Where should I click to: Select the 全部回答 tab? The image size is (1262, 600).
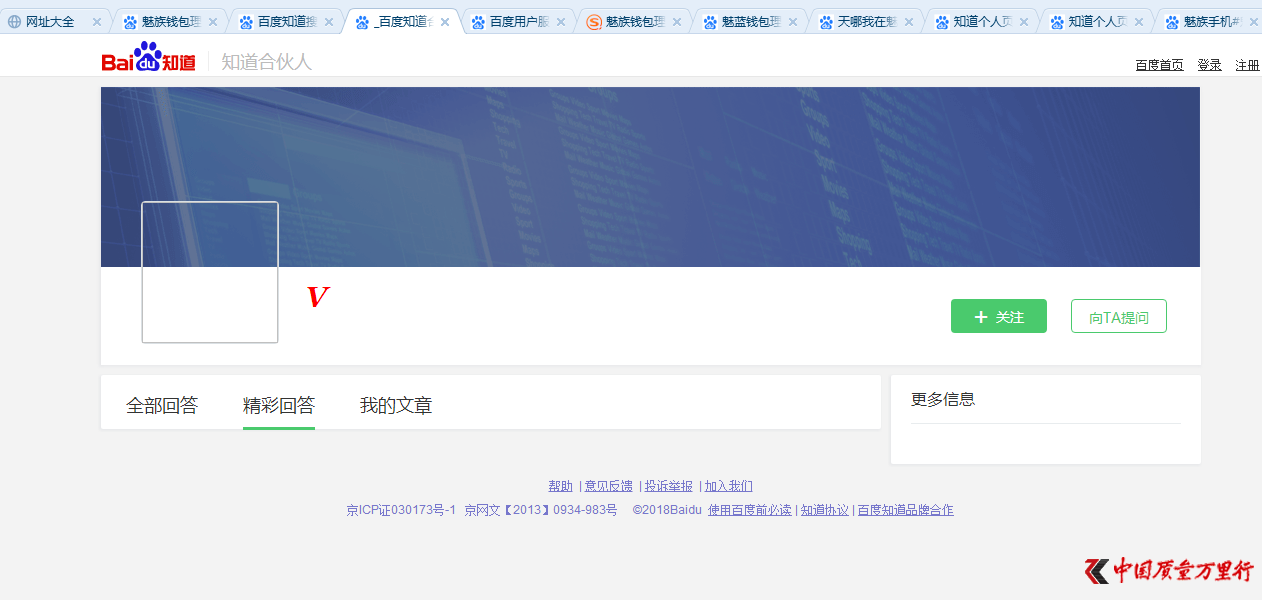pyautogui.click(x=162, y=406)
